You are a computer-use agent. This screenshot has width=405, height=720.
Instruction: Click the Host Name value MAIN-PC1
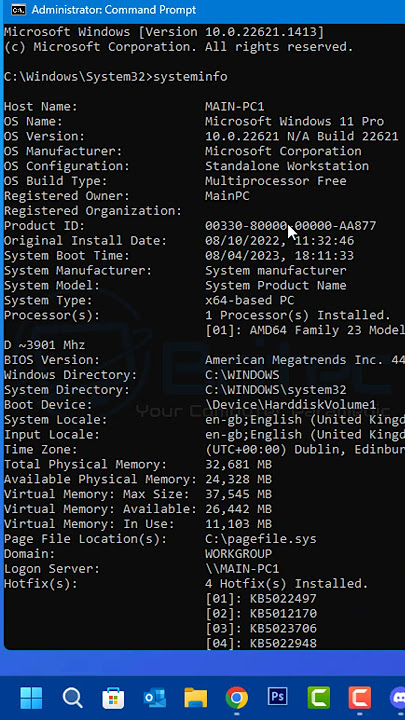click(235, 107)
